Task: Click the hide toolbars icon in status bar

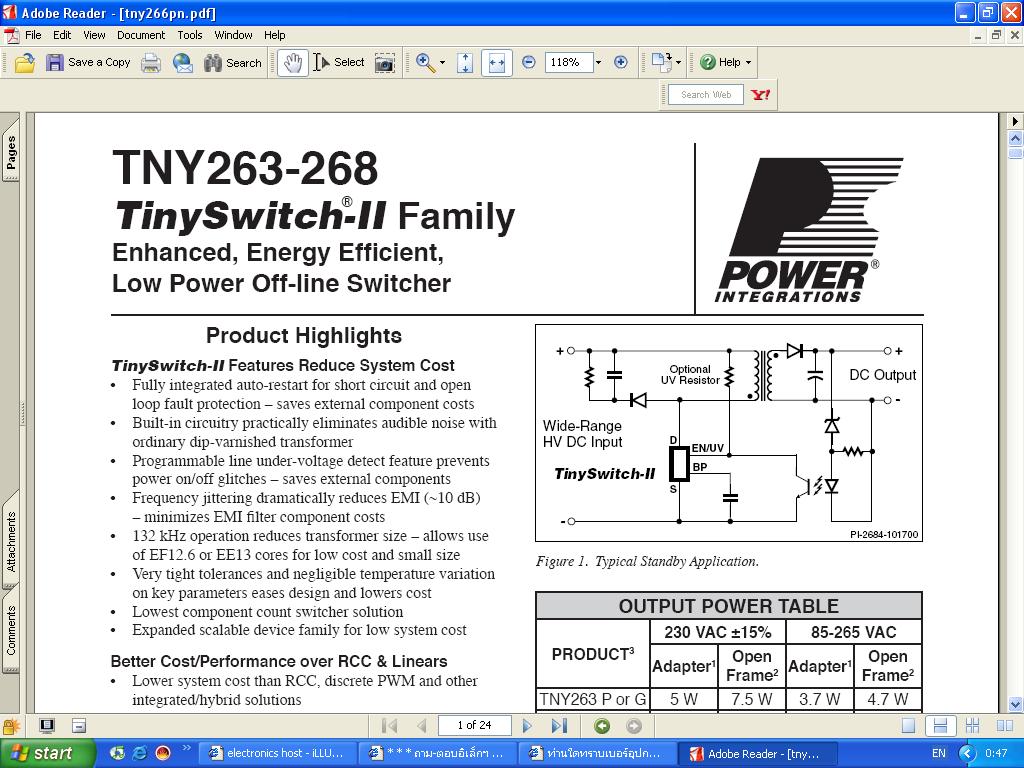Action: [79, 726]
